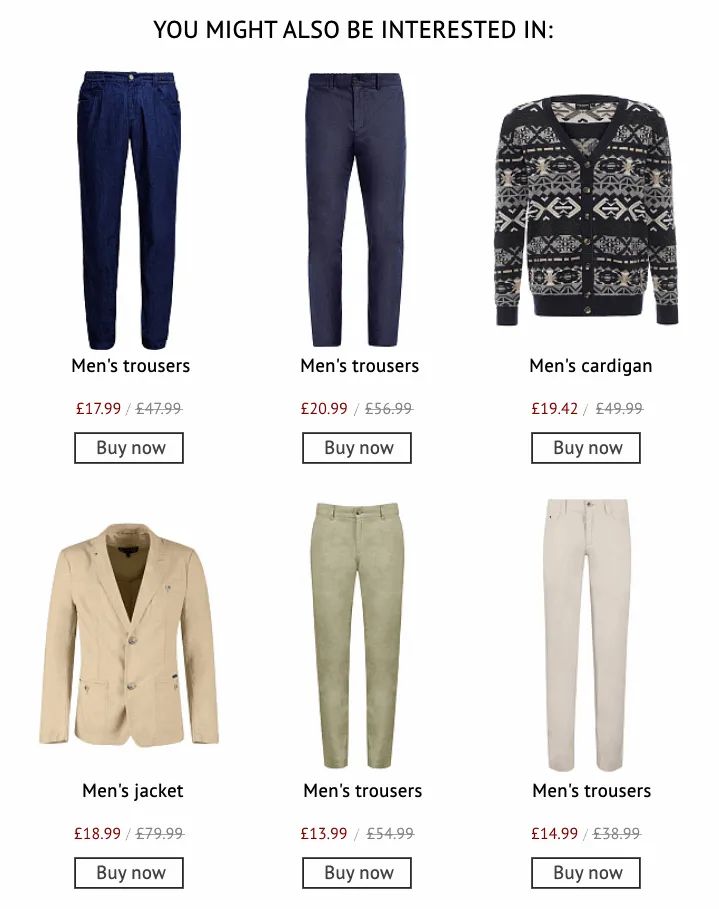Click Buy now for the Men's jacket
This screenshot has width=719, height=909.
tap(129, 872)
